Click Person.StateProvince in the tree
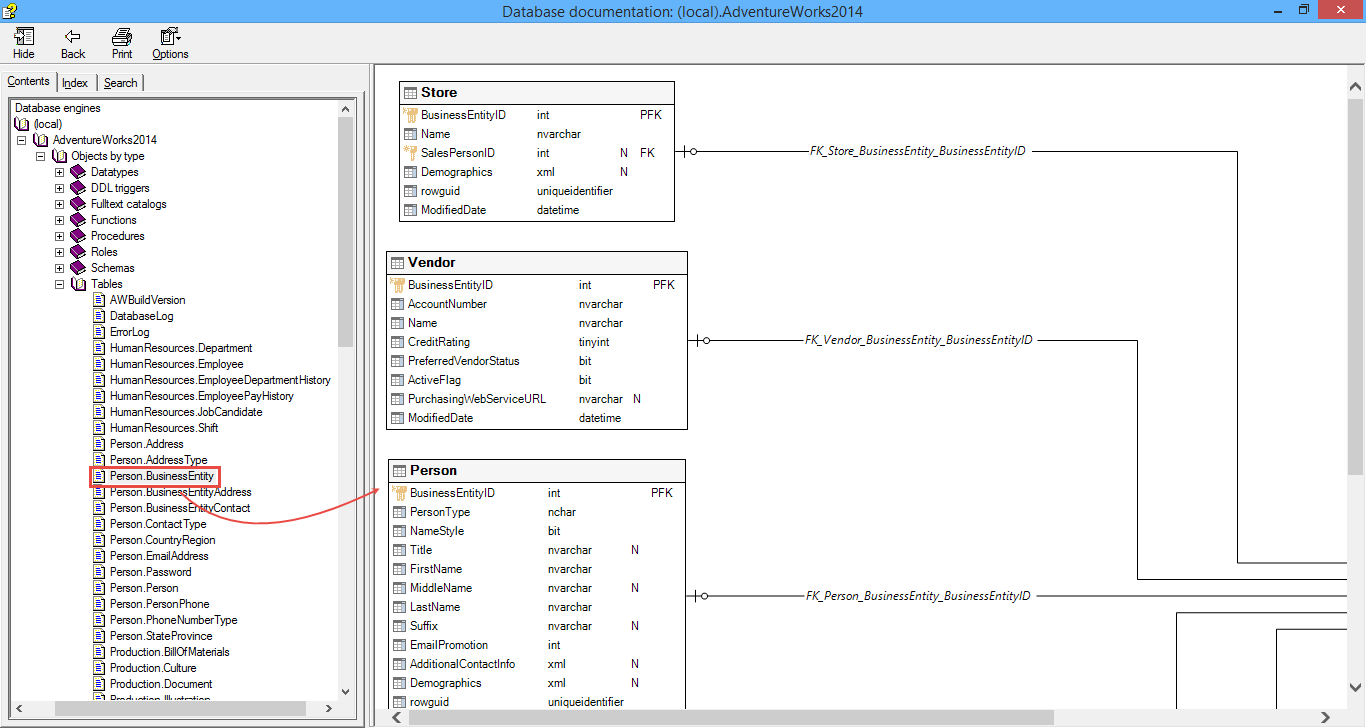 (x=161, y=636)
